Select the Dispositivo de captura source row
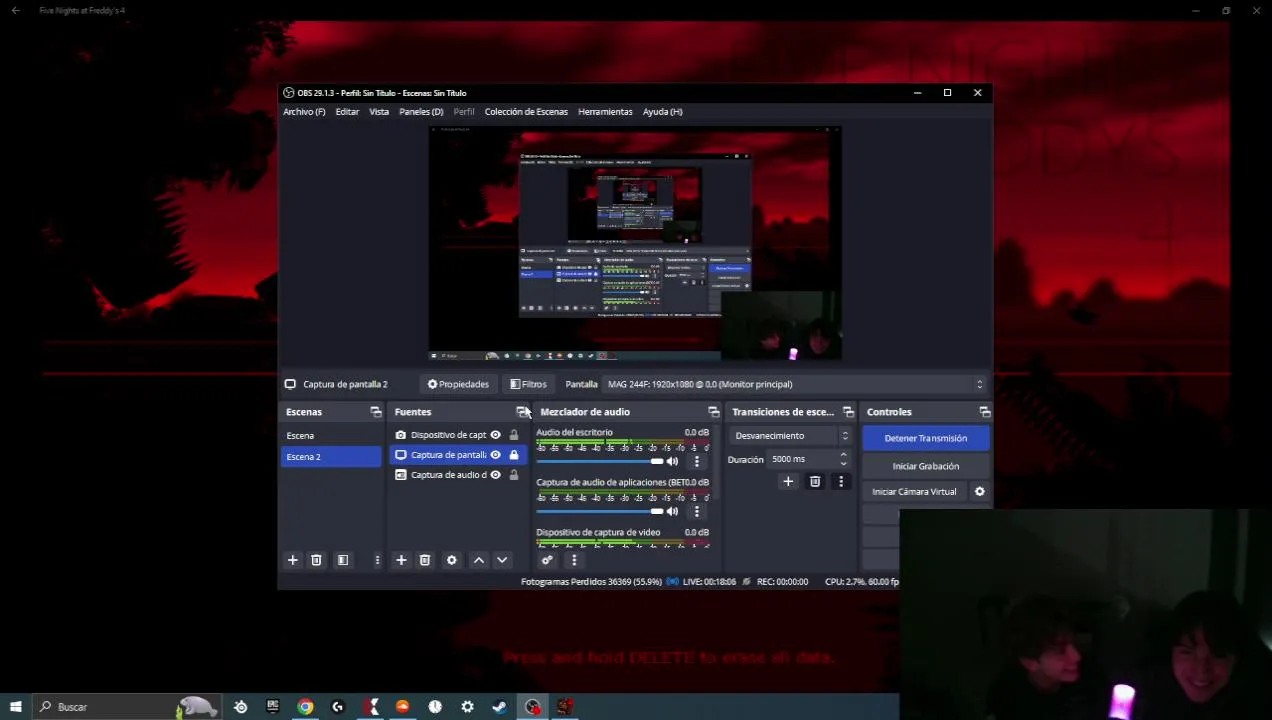1272x720 pixels. point(458,435)
